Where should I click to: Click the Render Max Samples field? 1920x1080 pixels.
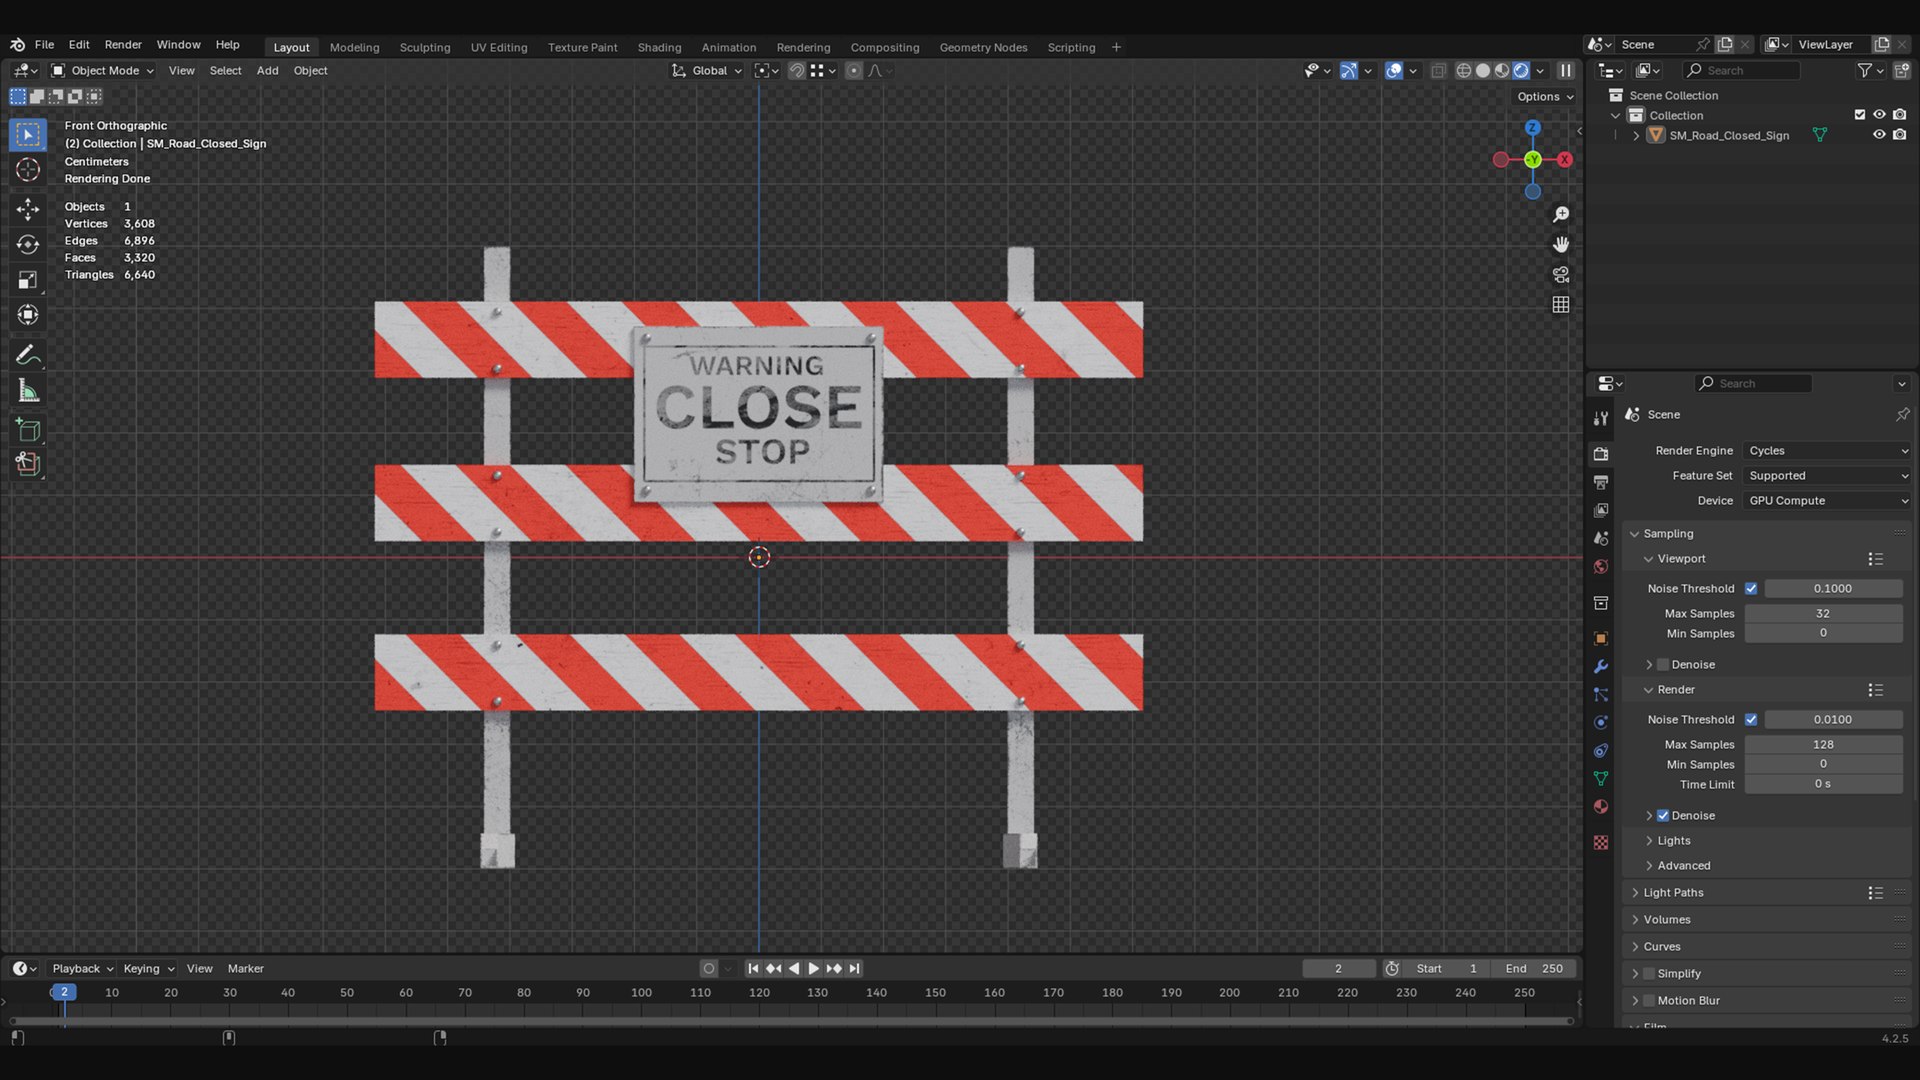coord(1823,745)
